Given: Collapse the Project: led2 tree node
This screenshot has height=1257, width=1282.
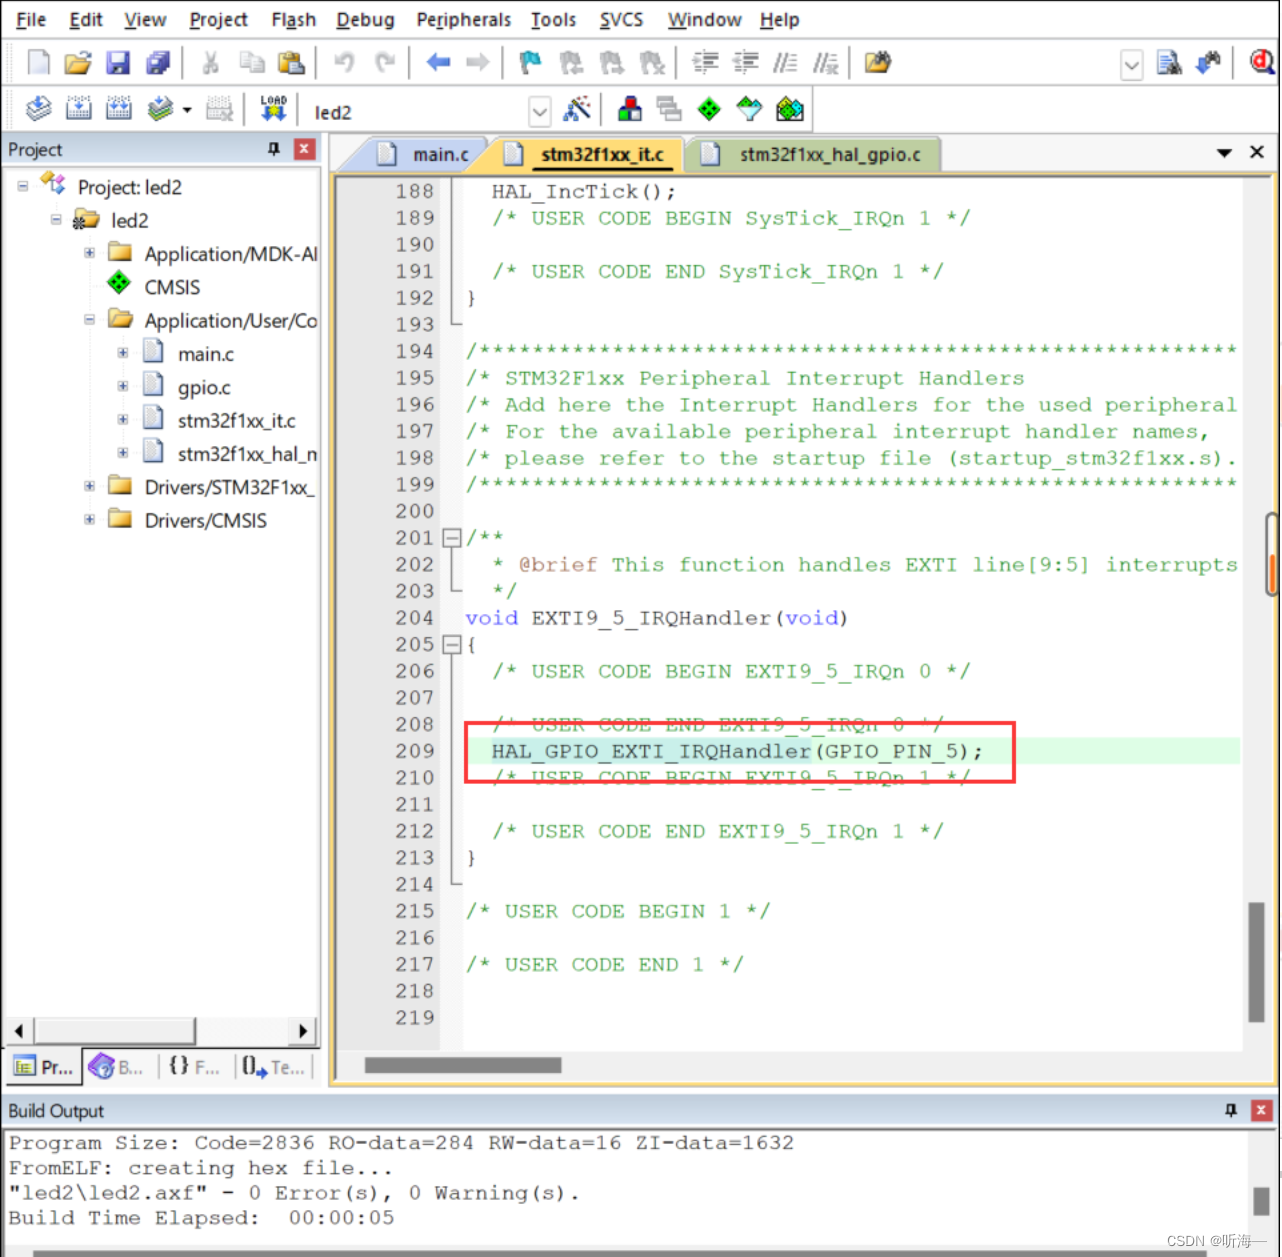Looking at the screenshot, I should (x=23, y=186).
